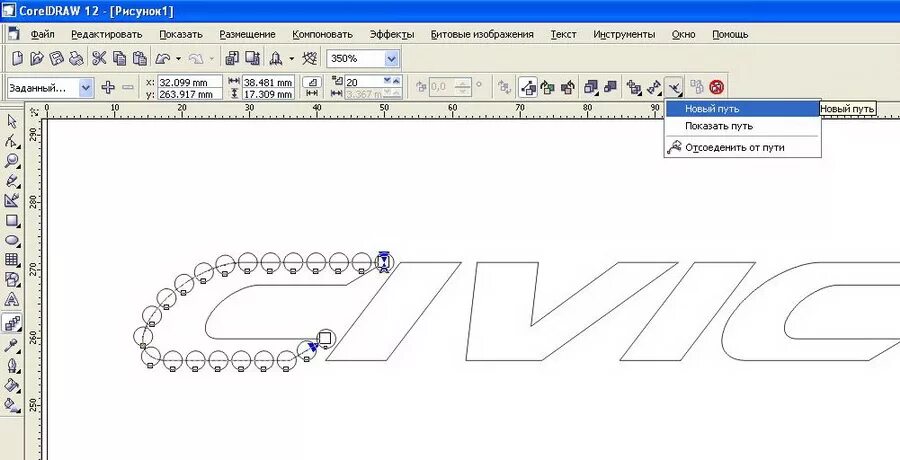Open the Редактировать menu
This screenshot has width=900, height=460.
[107, 34]
